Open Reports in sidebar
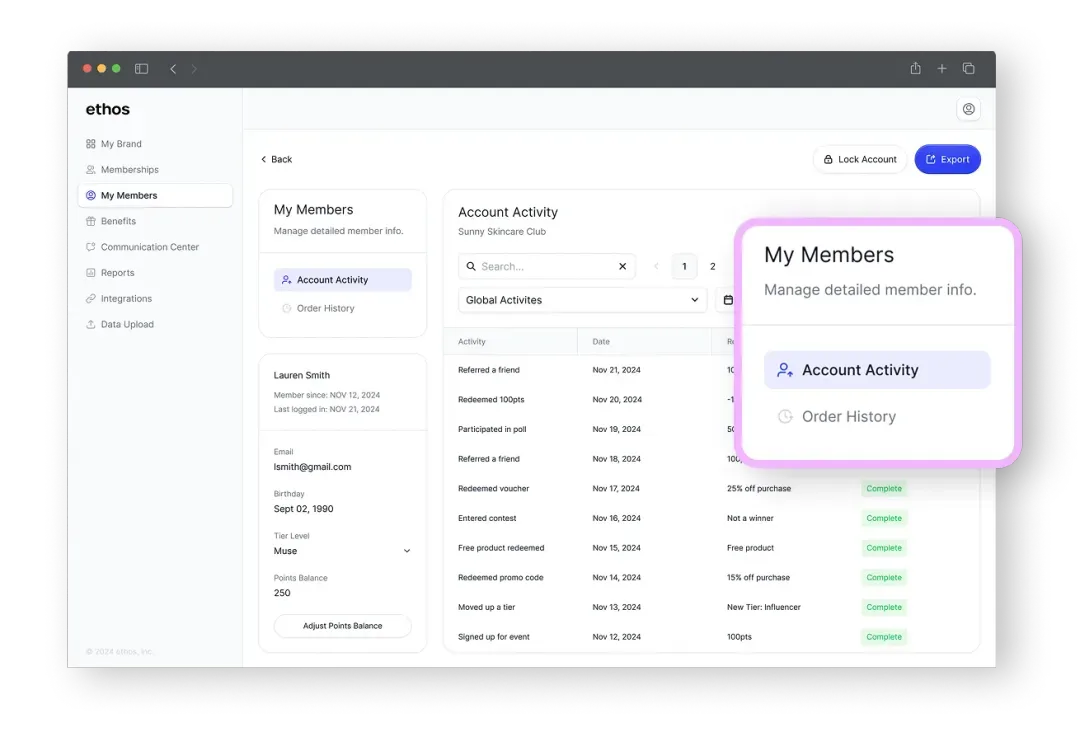The height and width of the screenshot is (732, 1080). pyautogui.click(x=118, y=273)
